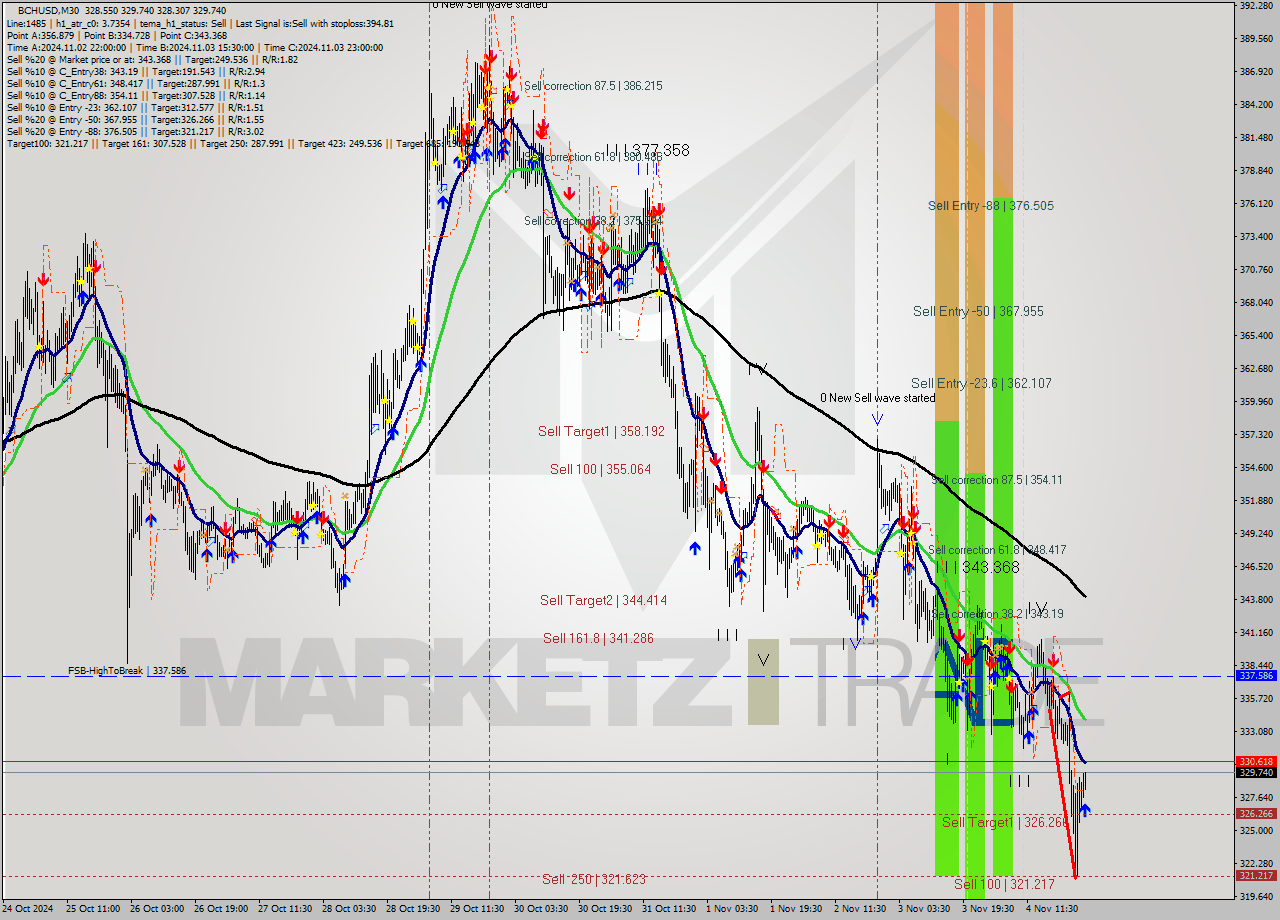Click the red 326.266 tag on price axis
The width and height of the screenshot is (1280, 920).
click(1256, 814)
